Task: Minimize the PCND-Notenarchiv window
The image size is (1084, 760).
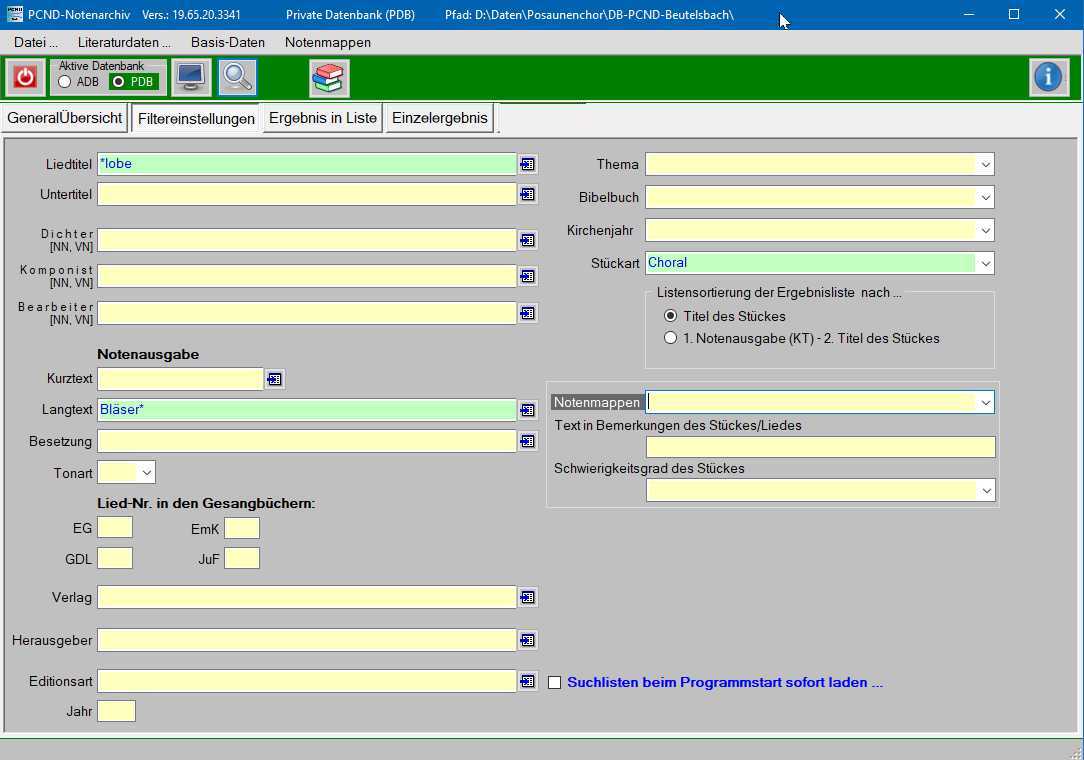Action: pyautogui.click(x=969, y=14)
